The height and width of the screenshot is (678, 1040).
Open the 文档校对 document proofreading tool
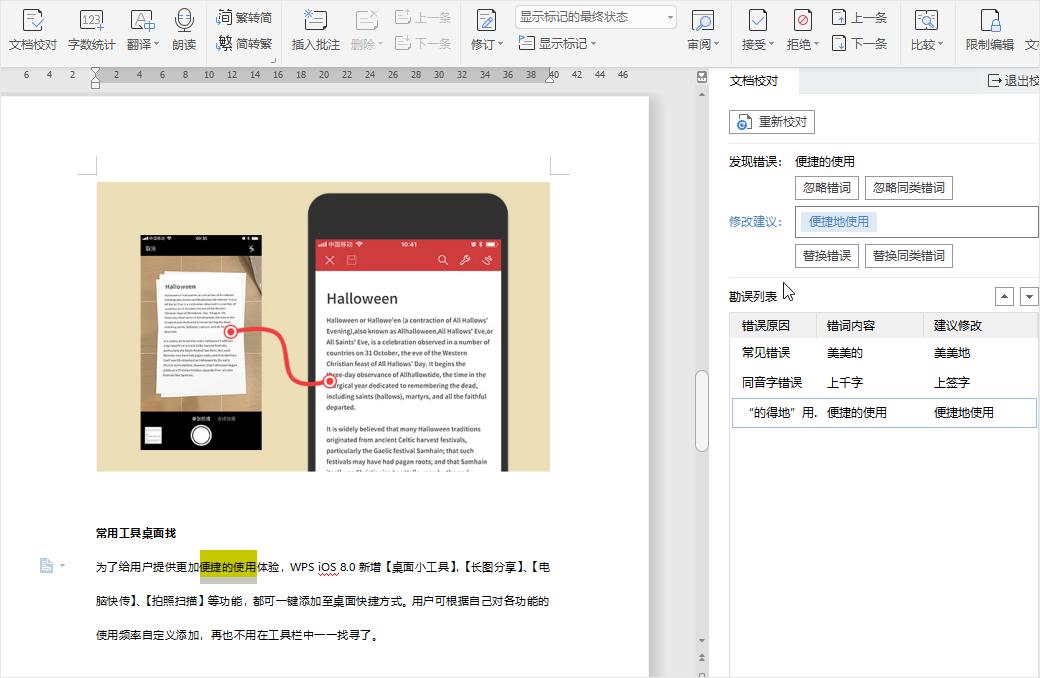(32, 28)
